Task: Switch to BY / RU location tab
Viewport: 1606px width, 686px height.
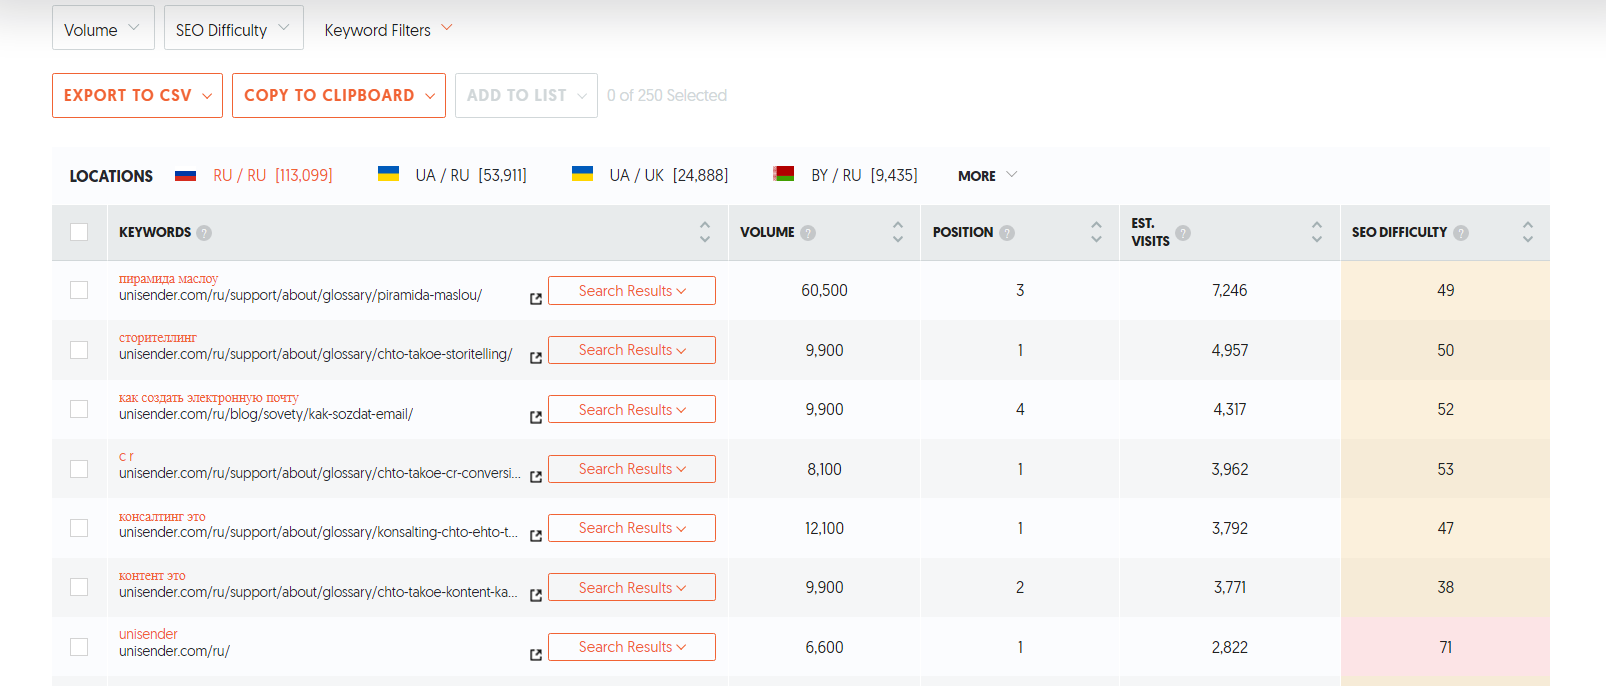Action: (x=864, y=175)
